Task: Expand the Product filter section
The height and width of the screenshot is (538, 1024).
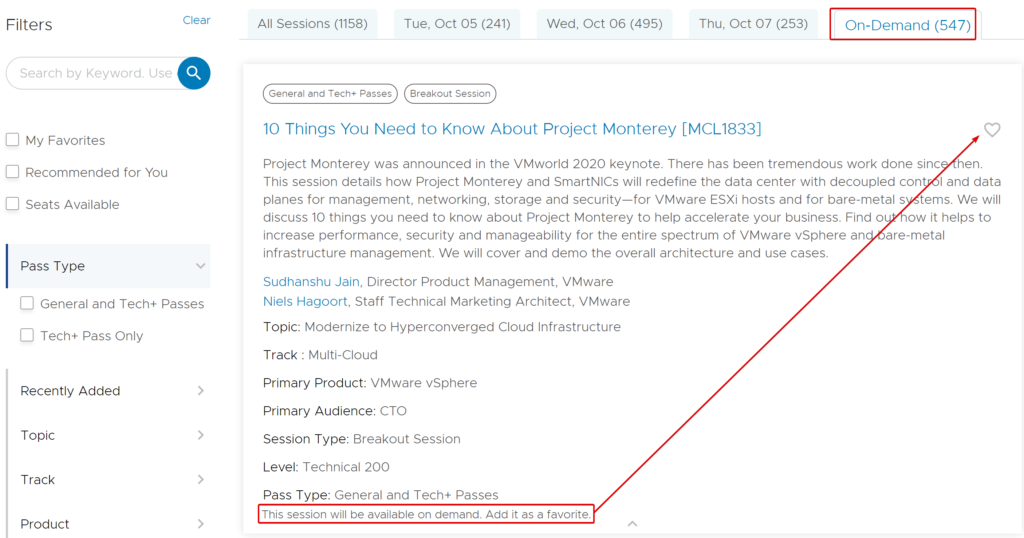Action: pyautogui.click(x=200, y=524)
